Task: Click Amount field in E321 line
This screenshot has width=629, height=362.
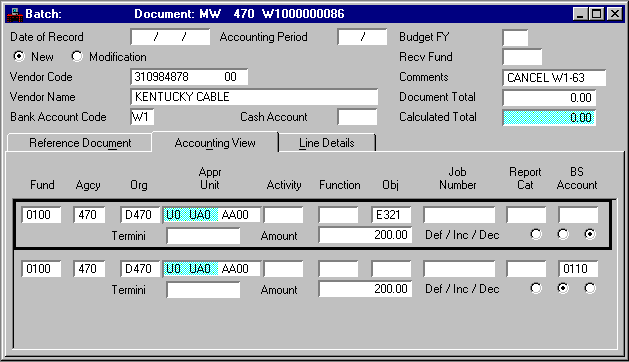Action: tap(365, 235)
